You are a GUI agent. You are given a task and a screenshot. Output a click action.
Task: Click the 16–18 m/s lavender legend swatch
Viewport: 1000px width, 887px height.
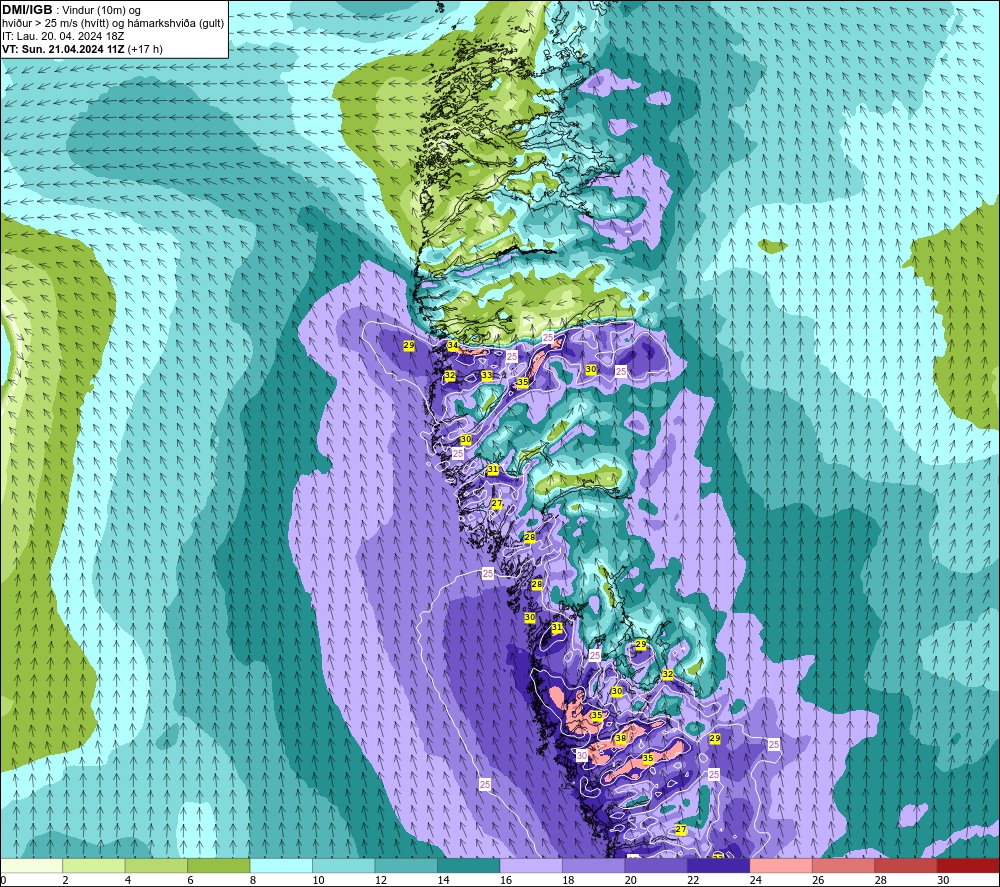tap(531, 866)
